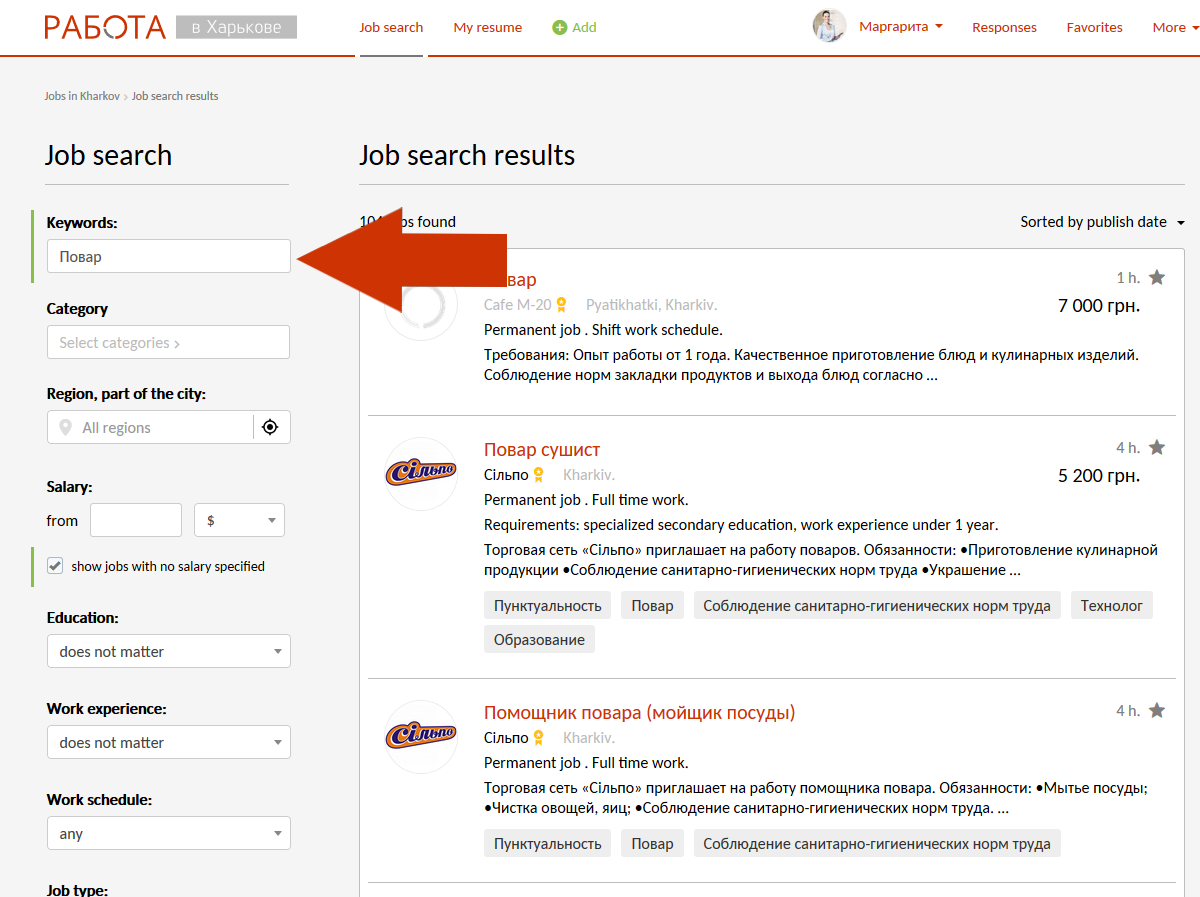Favorite the Помощник повара job with star
This screenshot has height=897, width=1200.
pyautogui.click(x=1157, y=710)
